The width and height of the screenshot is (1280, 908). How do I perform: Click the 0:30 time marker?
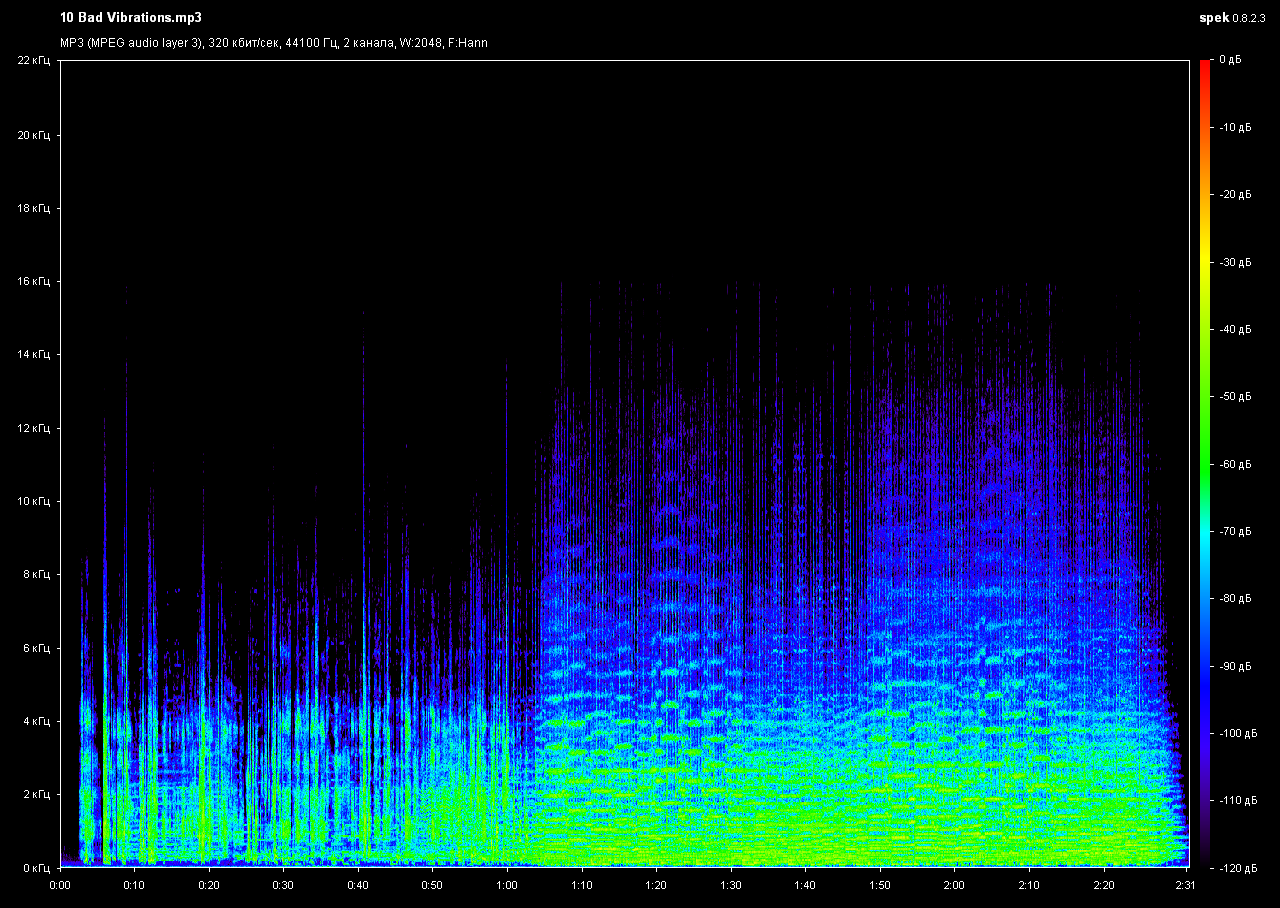point(284,885)
